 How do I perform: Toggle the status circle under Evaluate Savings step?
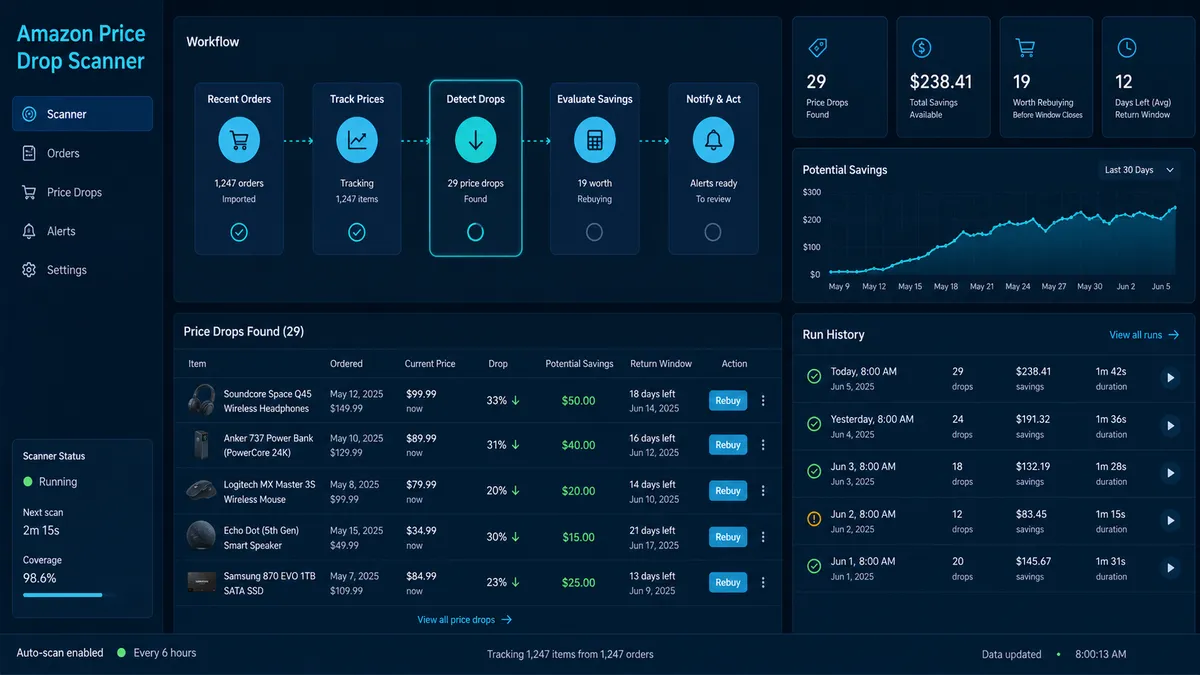594,232
